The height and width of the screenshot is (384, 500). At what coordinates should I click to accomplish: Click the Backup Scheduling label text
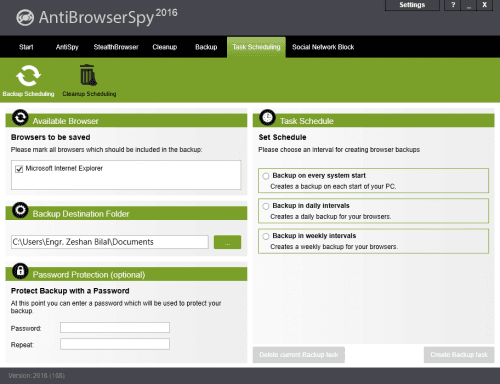coord(28,94)
